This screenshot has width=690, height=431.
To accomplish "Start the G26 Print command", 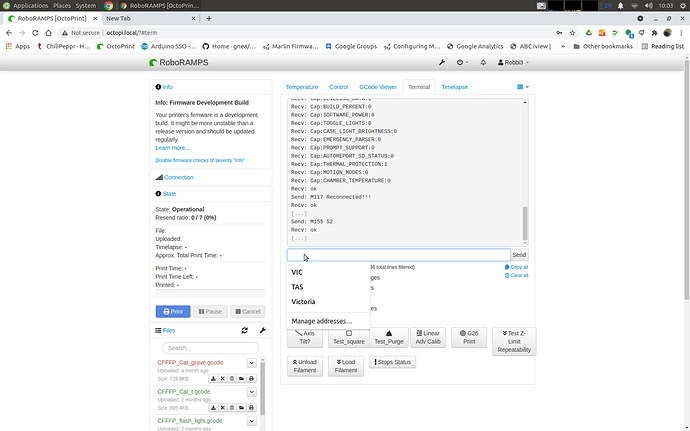I will click(x=469, y=337).
